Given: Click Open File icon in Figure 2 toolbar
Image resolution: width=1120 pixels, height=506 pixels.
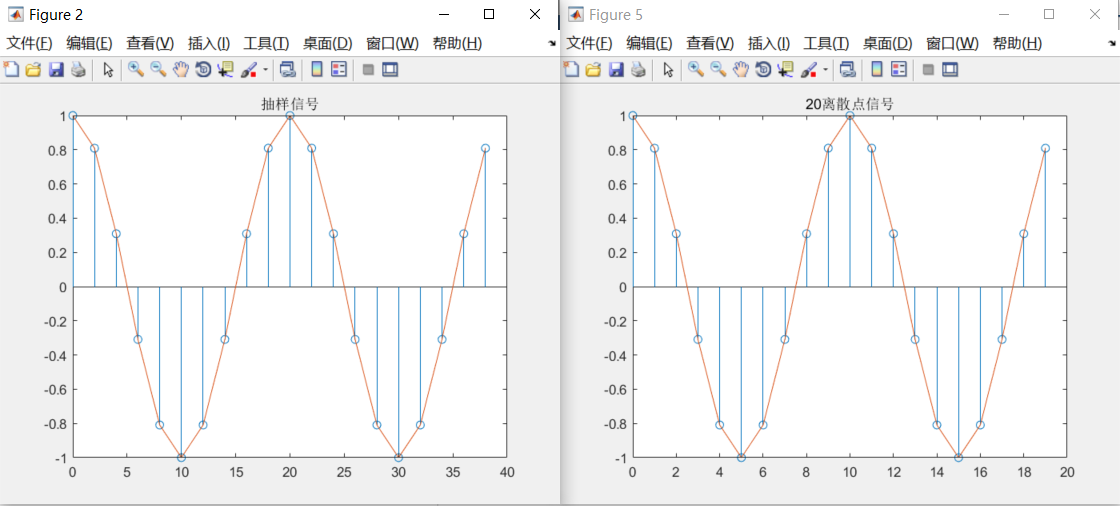Looking at the screenshot, I should point(33,69).
